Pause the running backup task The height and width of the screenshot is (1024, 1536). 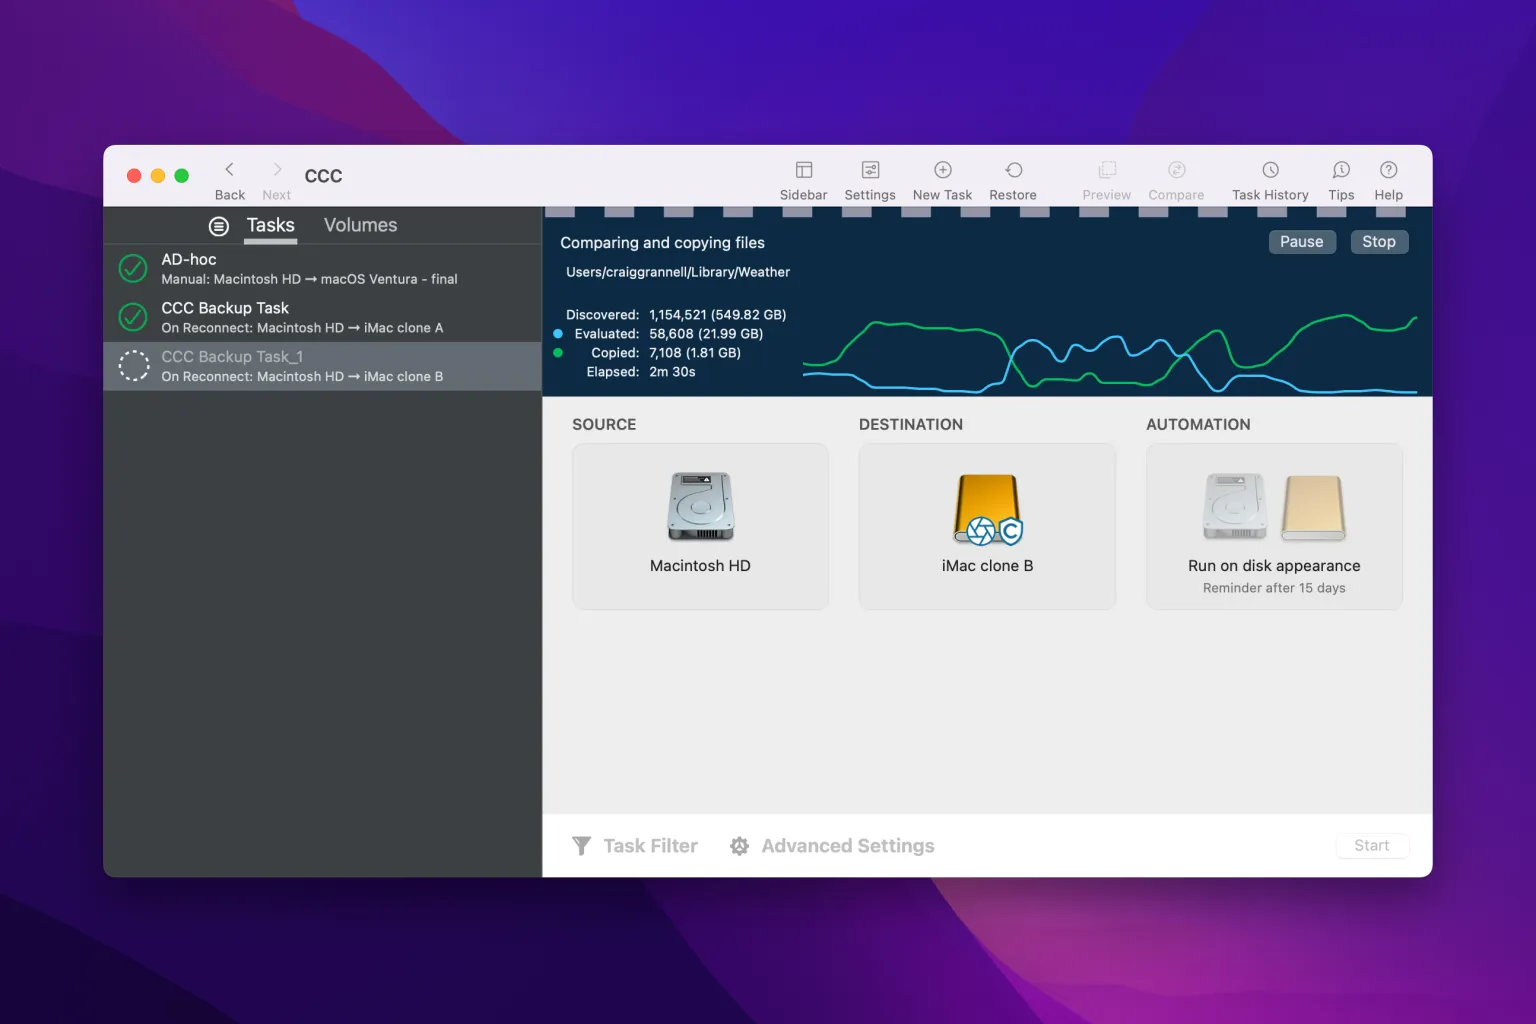point(1301,241)
